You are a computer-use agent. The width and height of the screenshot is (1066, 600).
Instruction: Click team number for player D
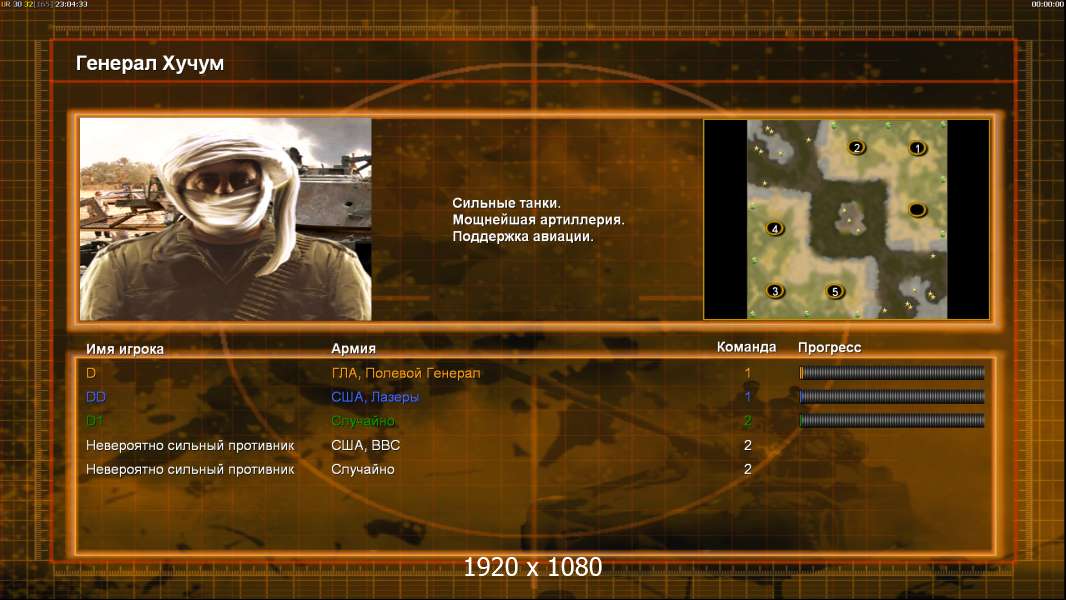click(x=748, y=373)
